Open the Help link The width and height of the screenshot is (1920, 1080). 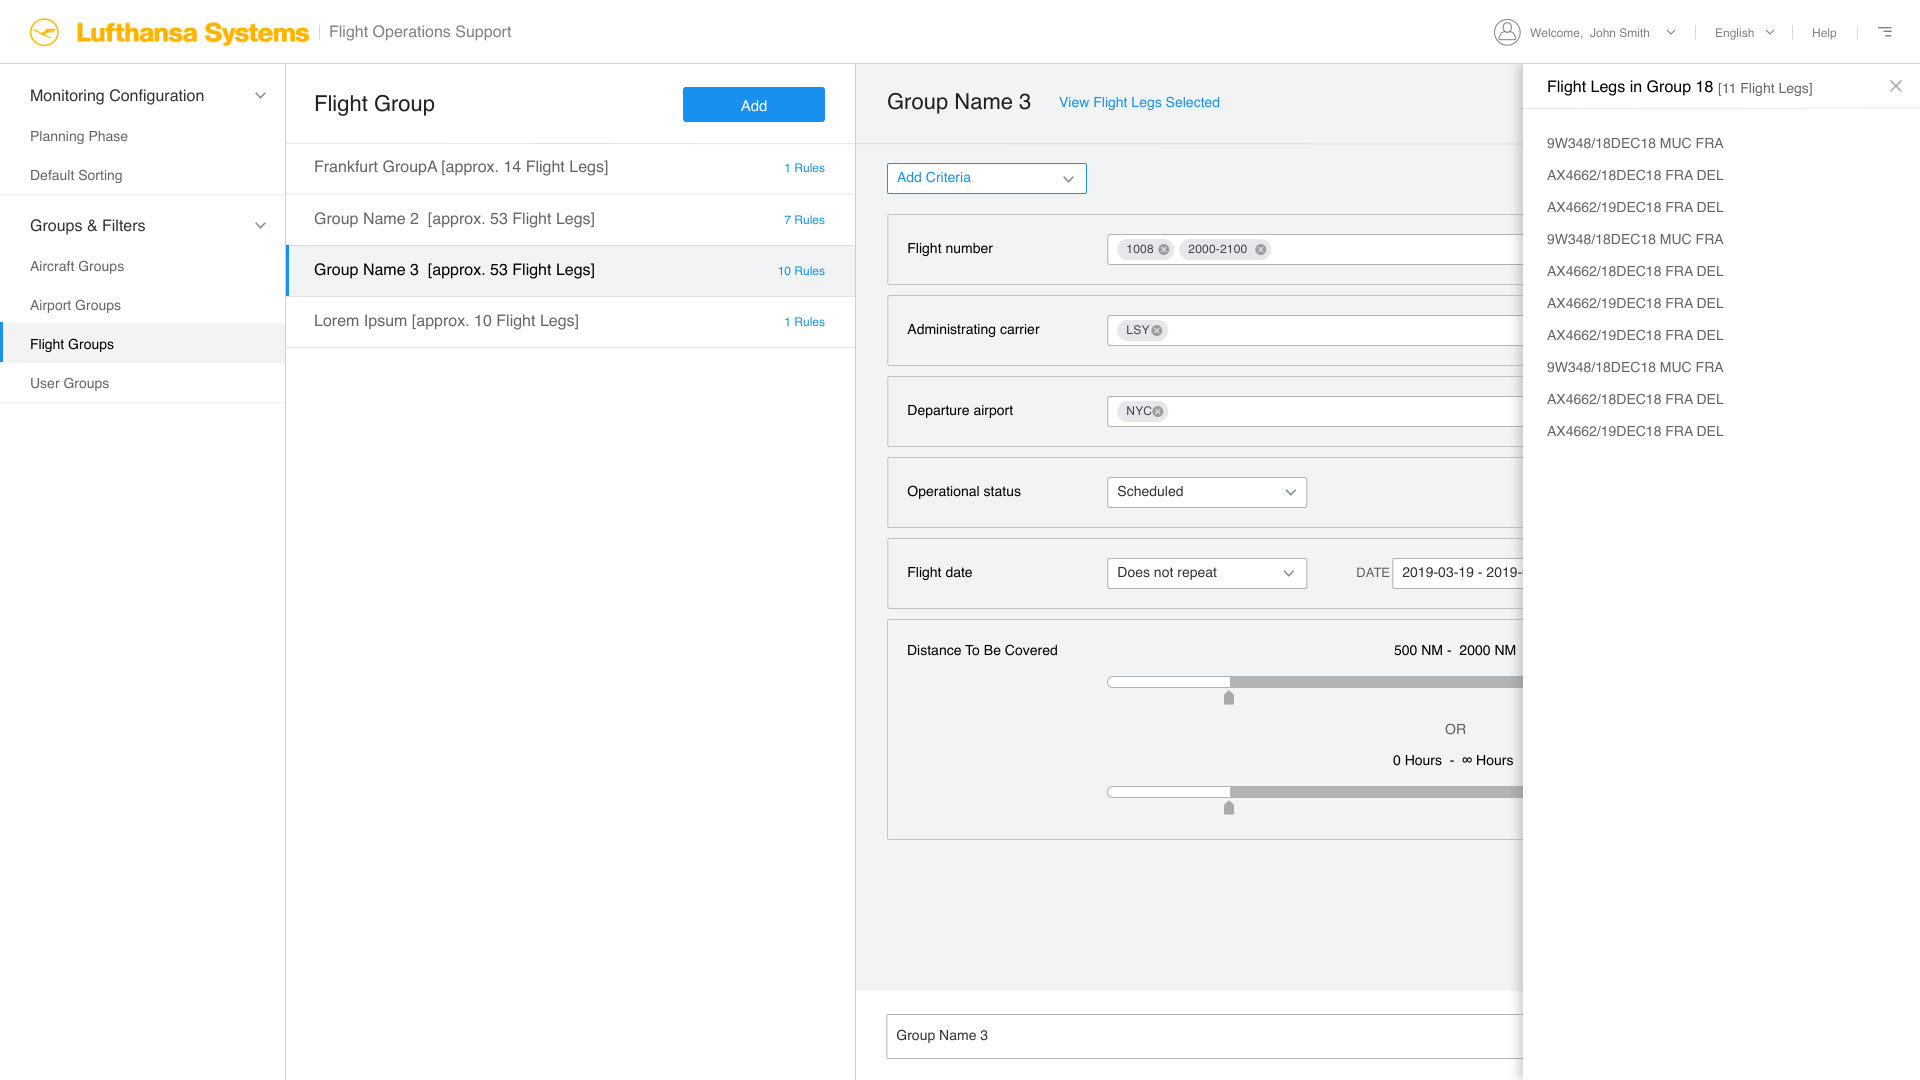(x=1824, y=33)
